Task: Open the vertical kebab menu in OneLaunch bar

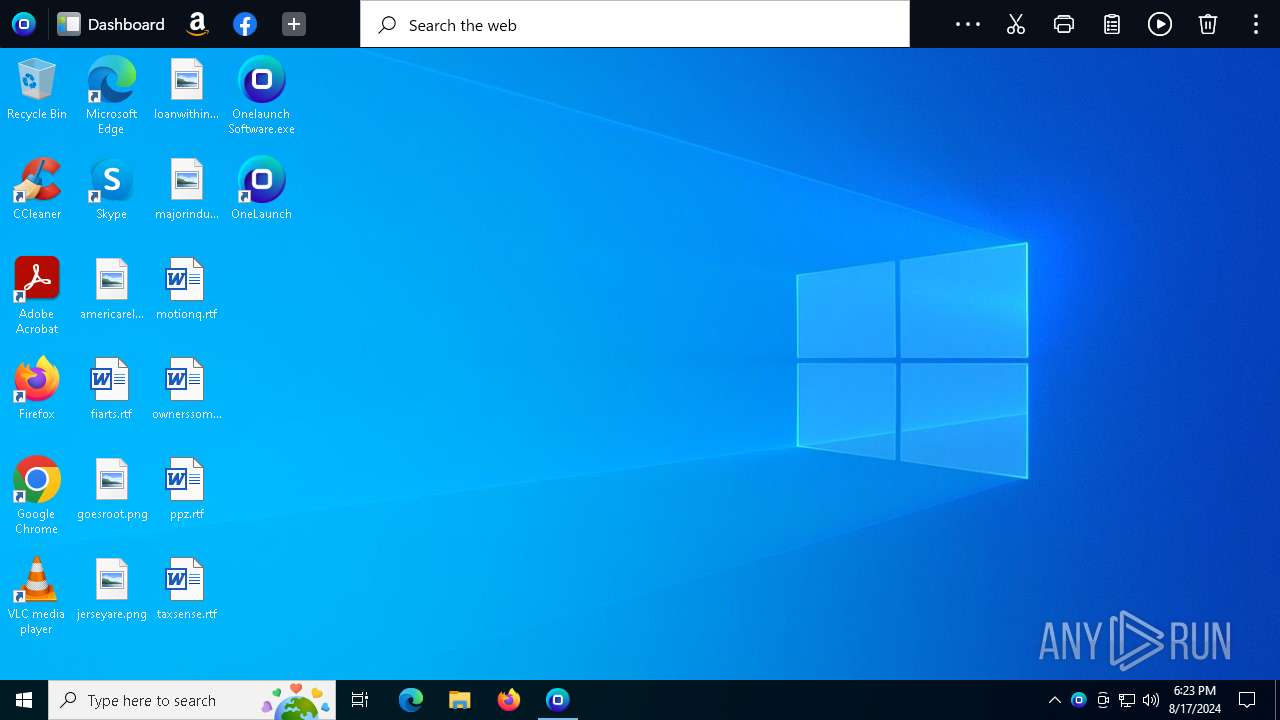Action: (1256, 24)
